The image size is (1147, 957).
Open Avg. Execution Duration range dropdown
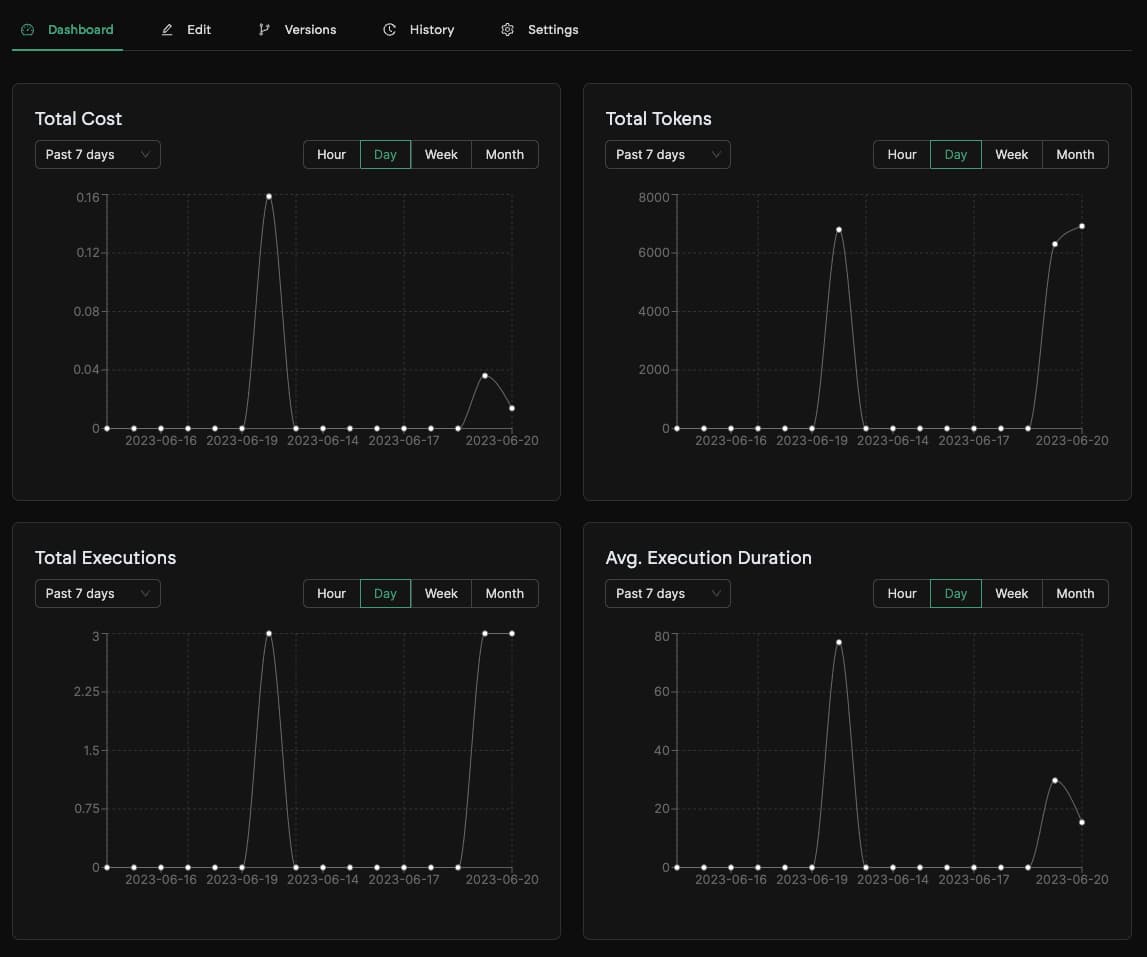668,594
